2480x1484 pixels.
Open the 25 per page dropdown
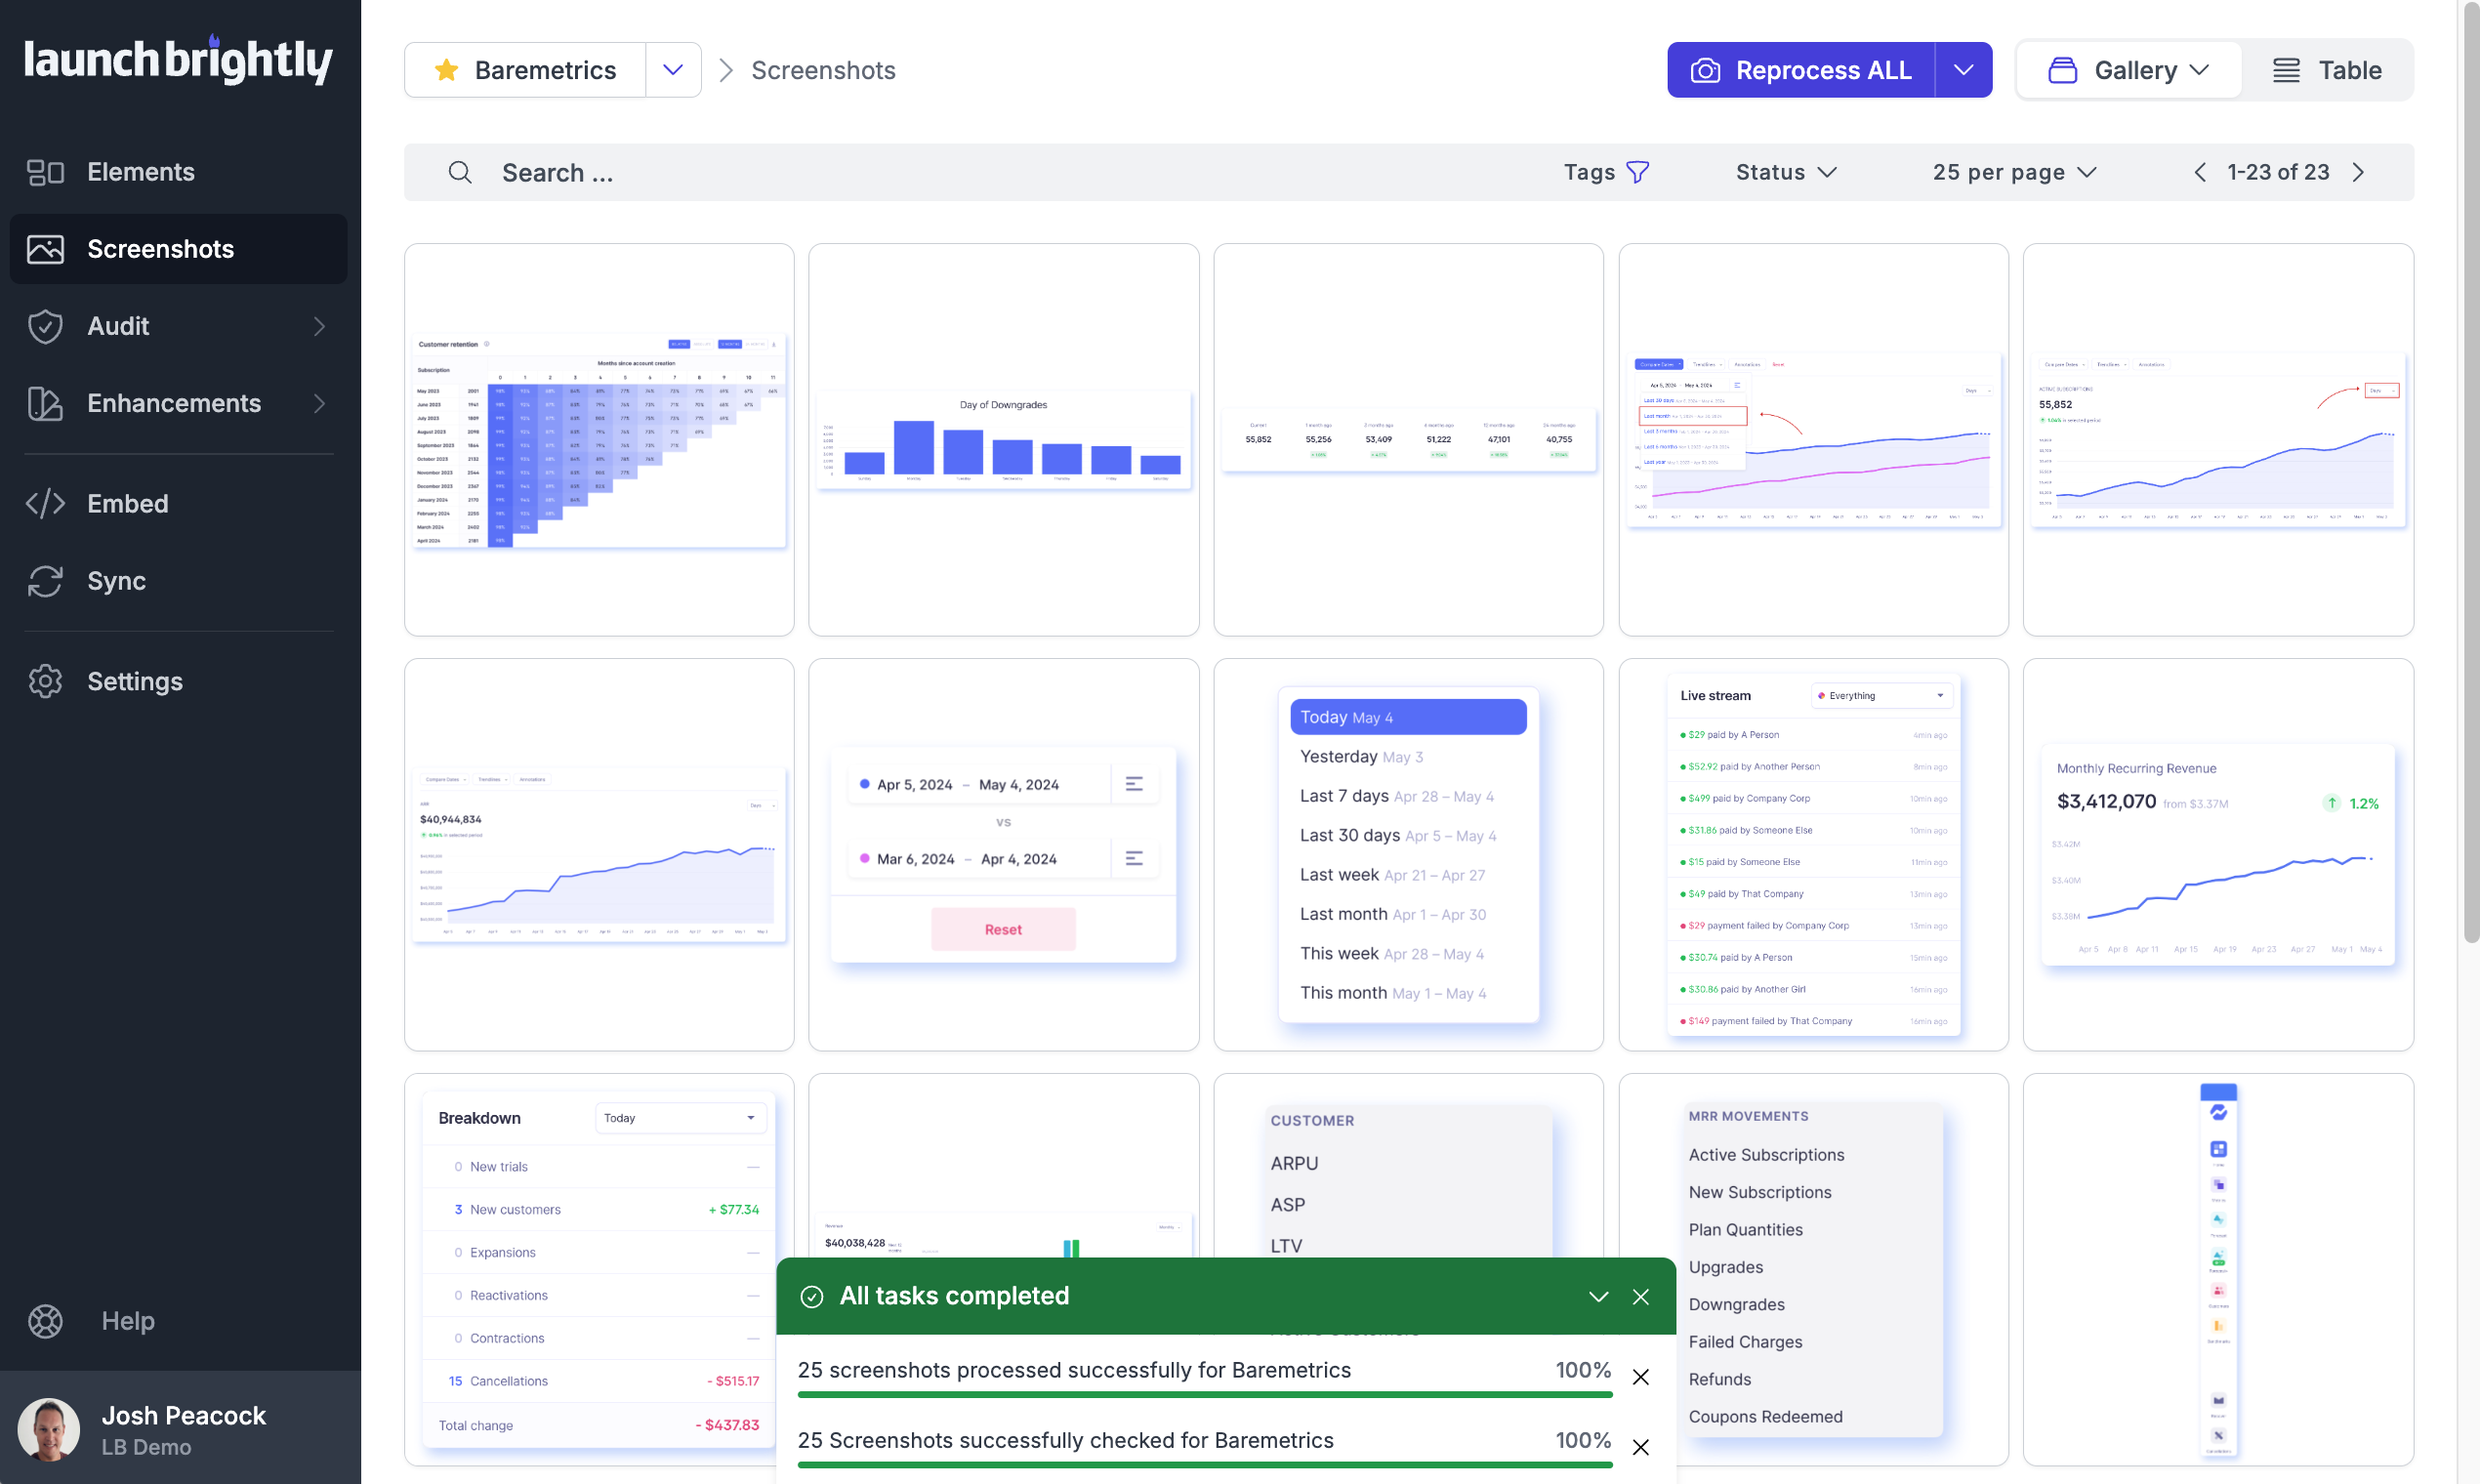point(2014,172)
